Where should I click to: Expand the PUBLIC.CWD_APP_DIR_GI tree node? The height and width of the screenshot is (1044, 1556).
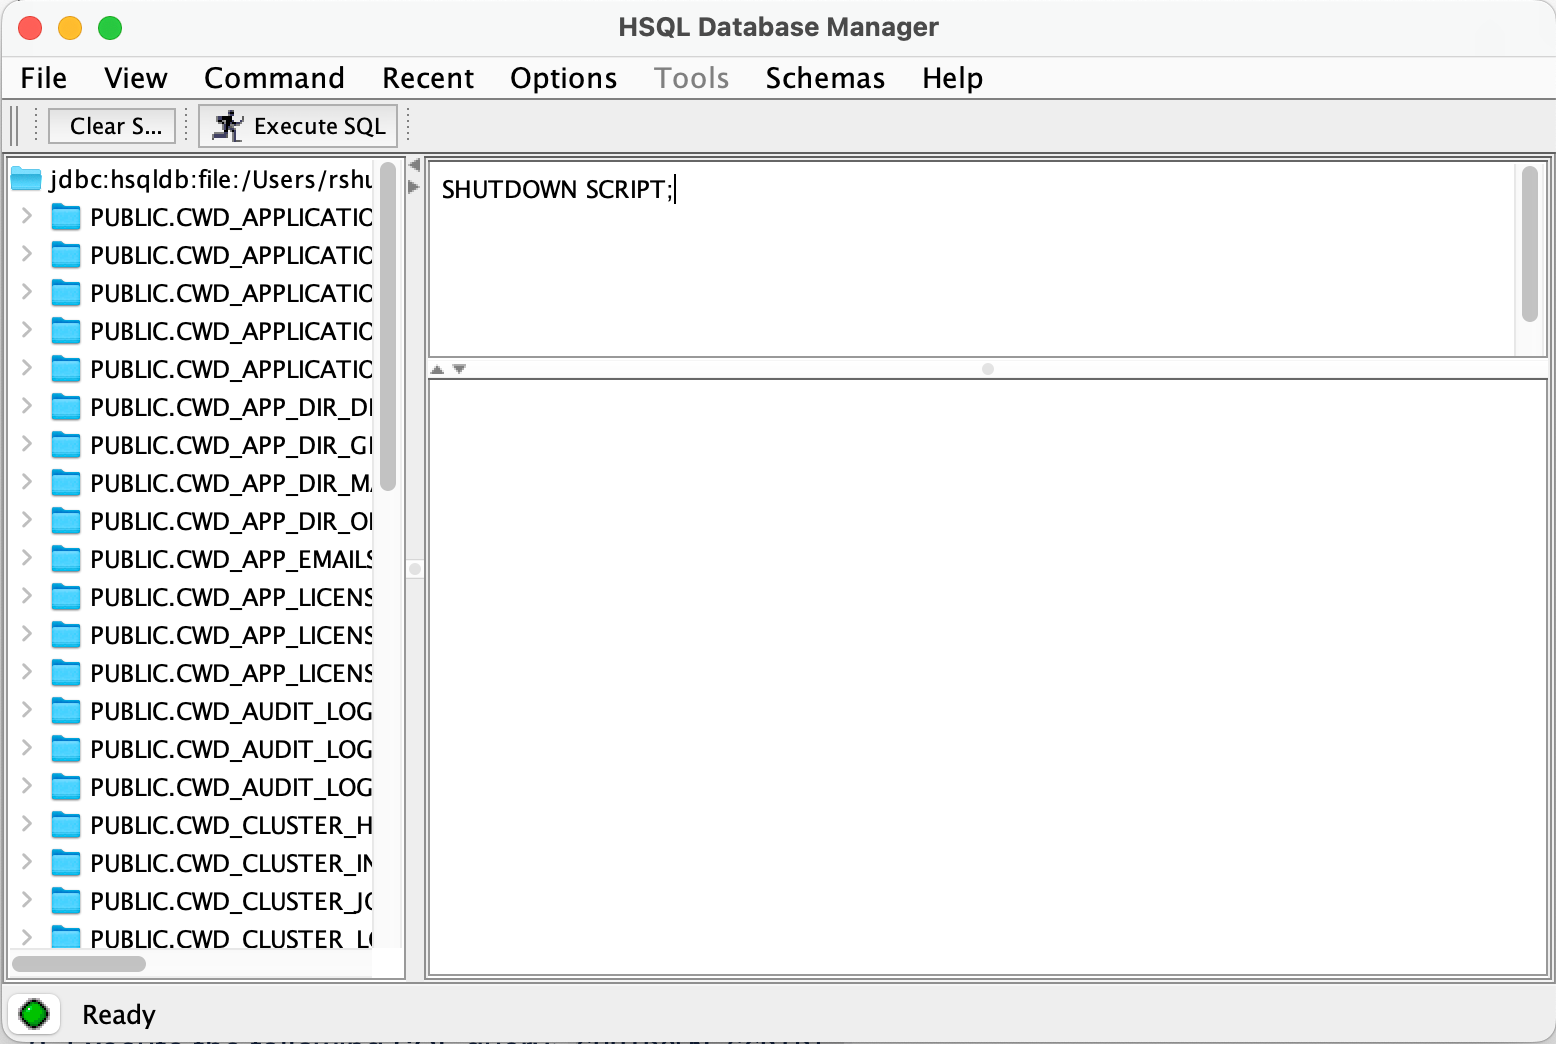tap(27, 444)
